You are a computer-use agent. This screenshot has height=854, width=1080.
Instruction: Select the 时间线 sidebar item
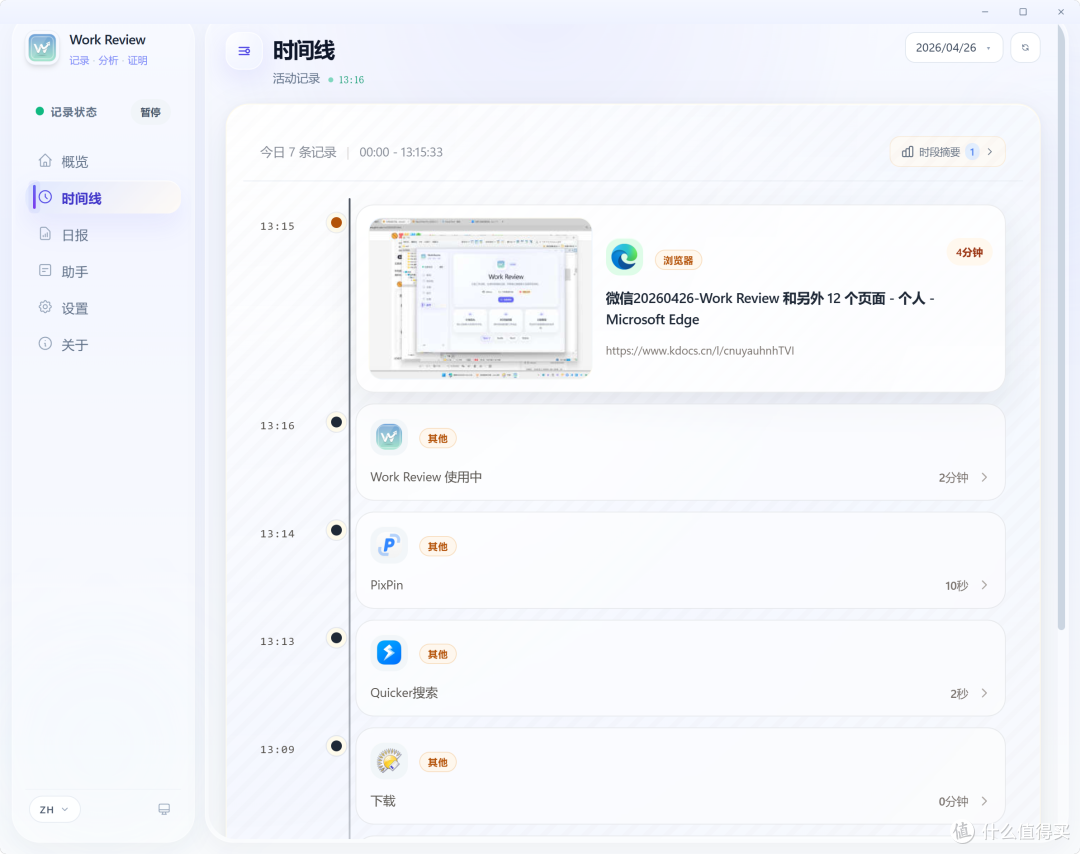click(x=103, y=198)
